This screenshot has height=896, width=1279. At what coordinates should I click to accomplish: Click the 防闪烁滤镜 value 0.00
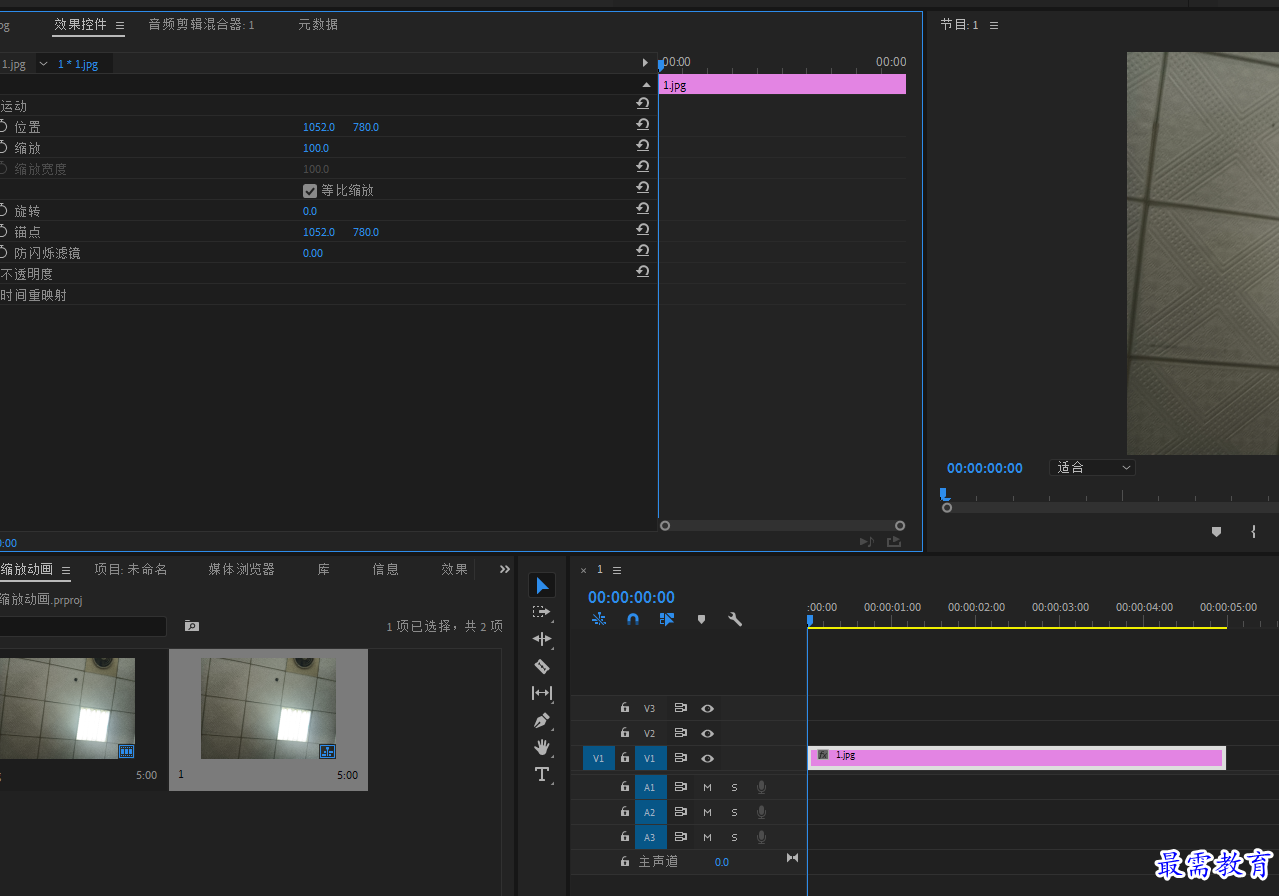(x=313, y=253)
